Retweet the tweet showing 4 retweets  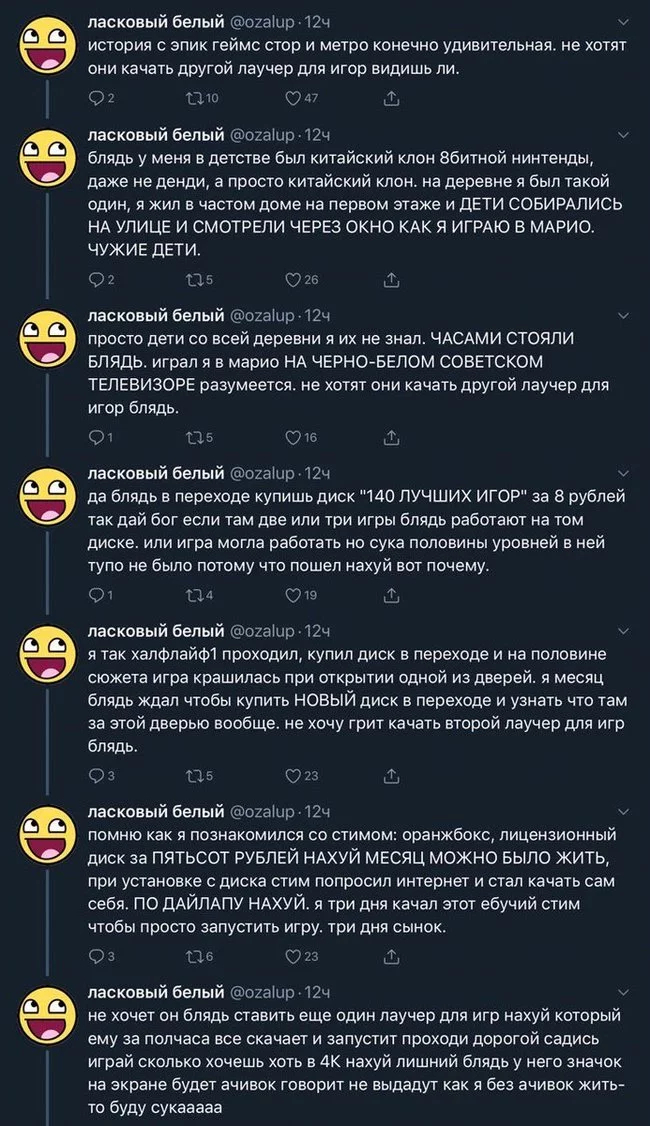[x=194, y=595]
